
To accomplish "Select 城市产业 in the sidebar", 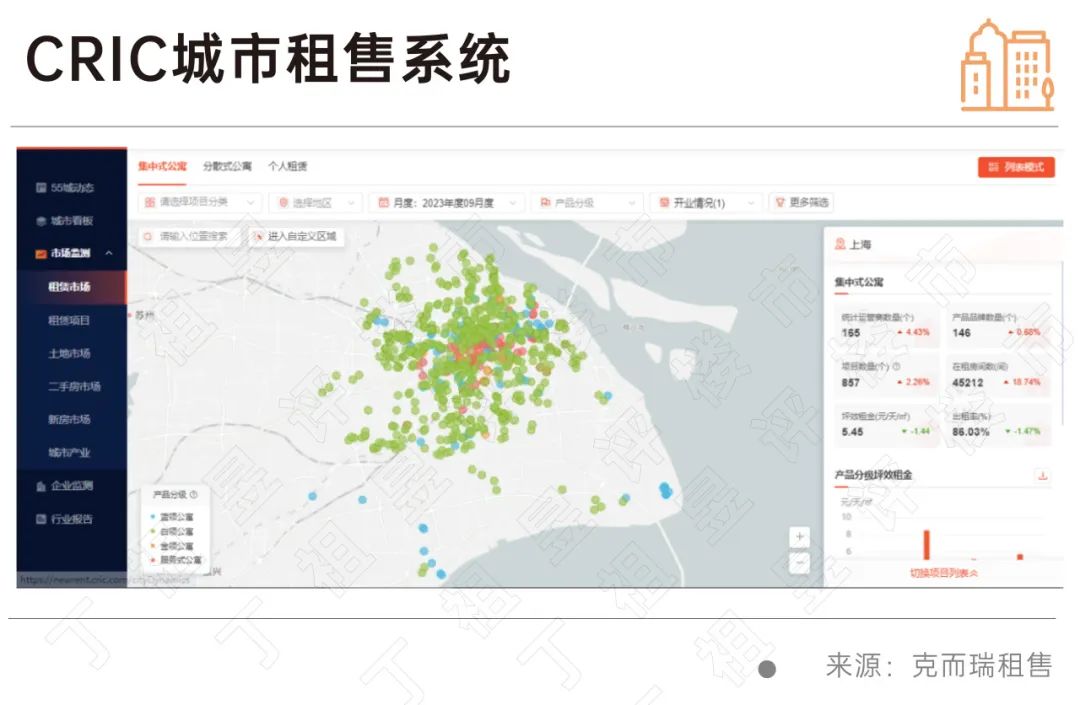I will (72, 452).
